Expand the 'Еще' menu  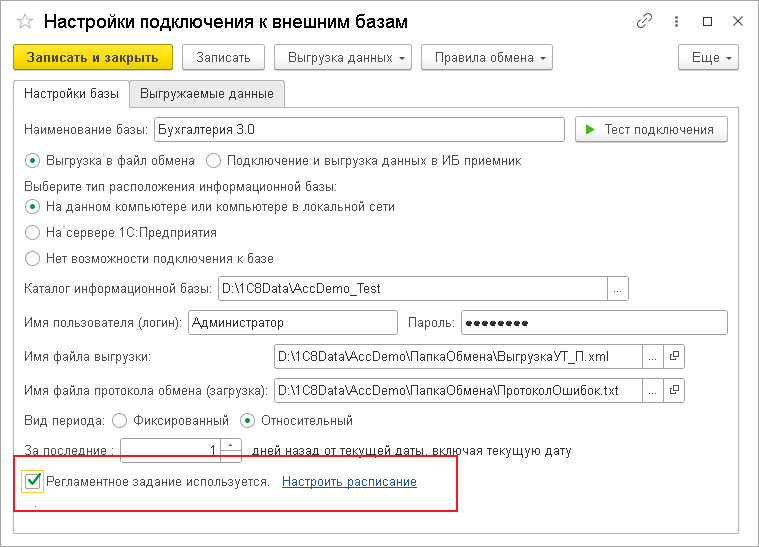click(708, 58)
